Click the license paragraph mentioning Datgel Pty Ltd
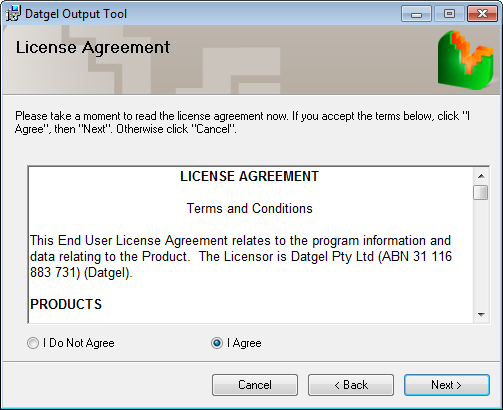The image size is (503, 410). tap(241, 256)
